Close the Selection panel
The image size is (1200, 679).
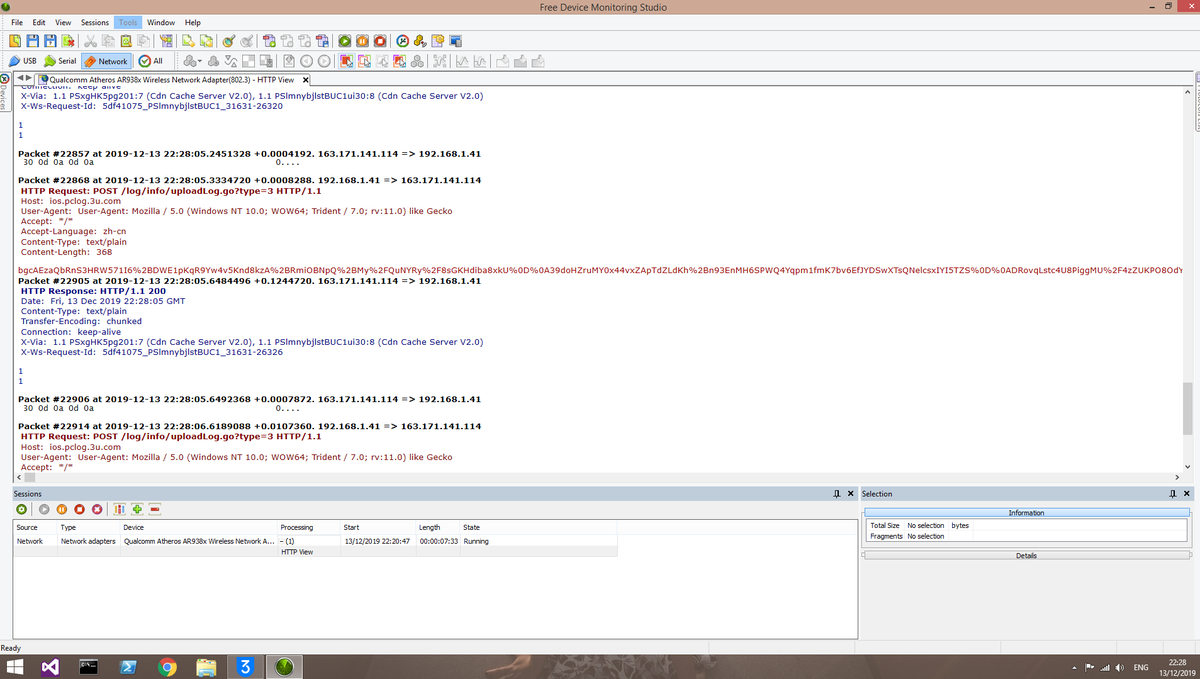[1187, 494]
